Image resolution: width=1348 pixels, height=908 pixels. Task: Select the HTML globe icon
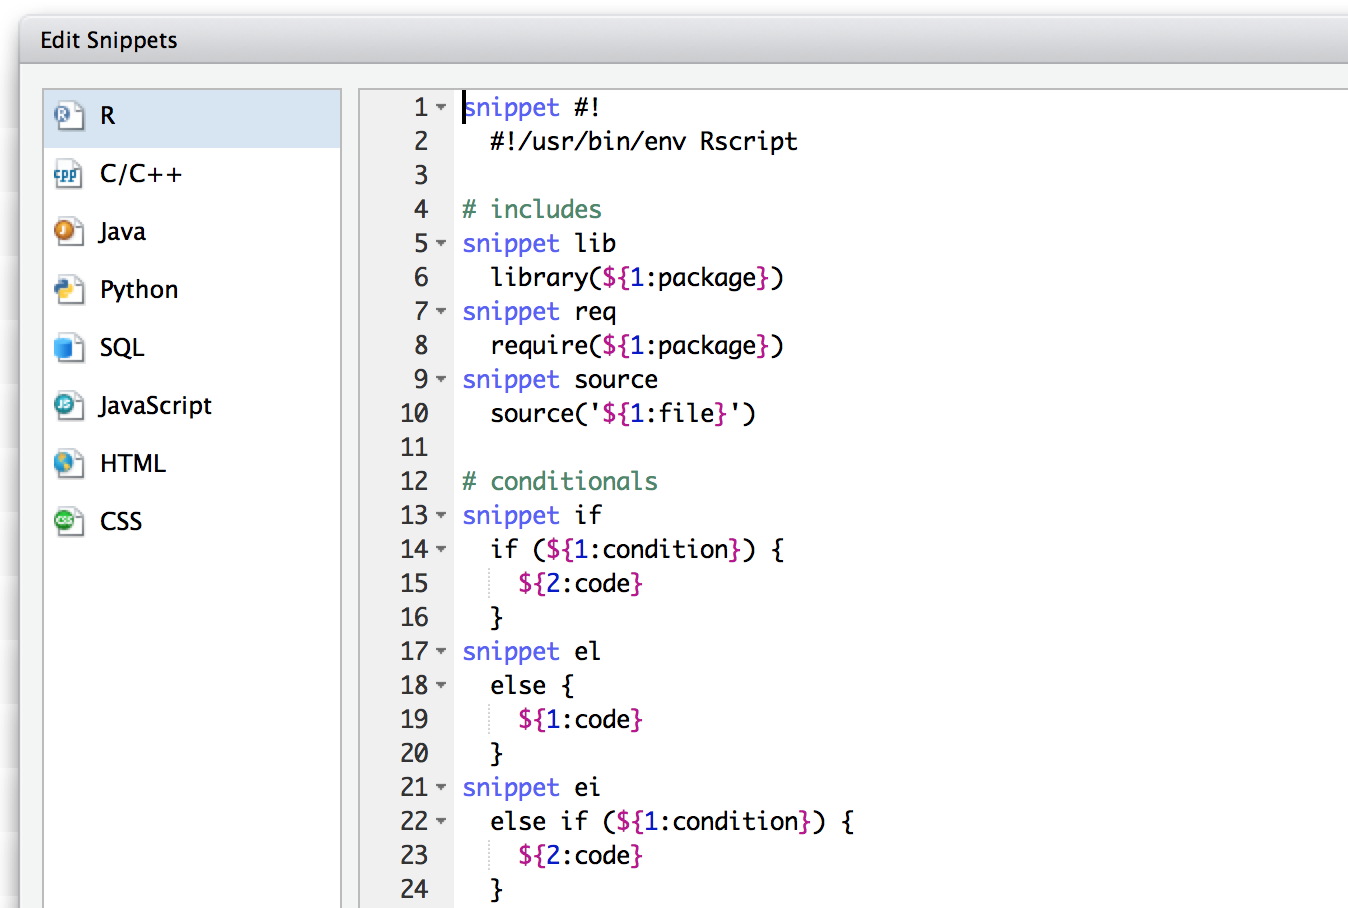point(66,463)
